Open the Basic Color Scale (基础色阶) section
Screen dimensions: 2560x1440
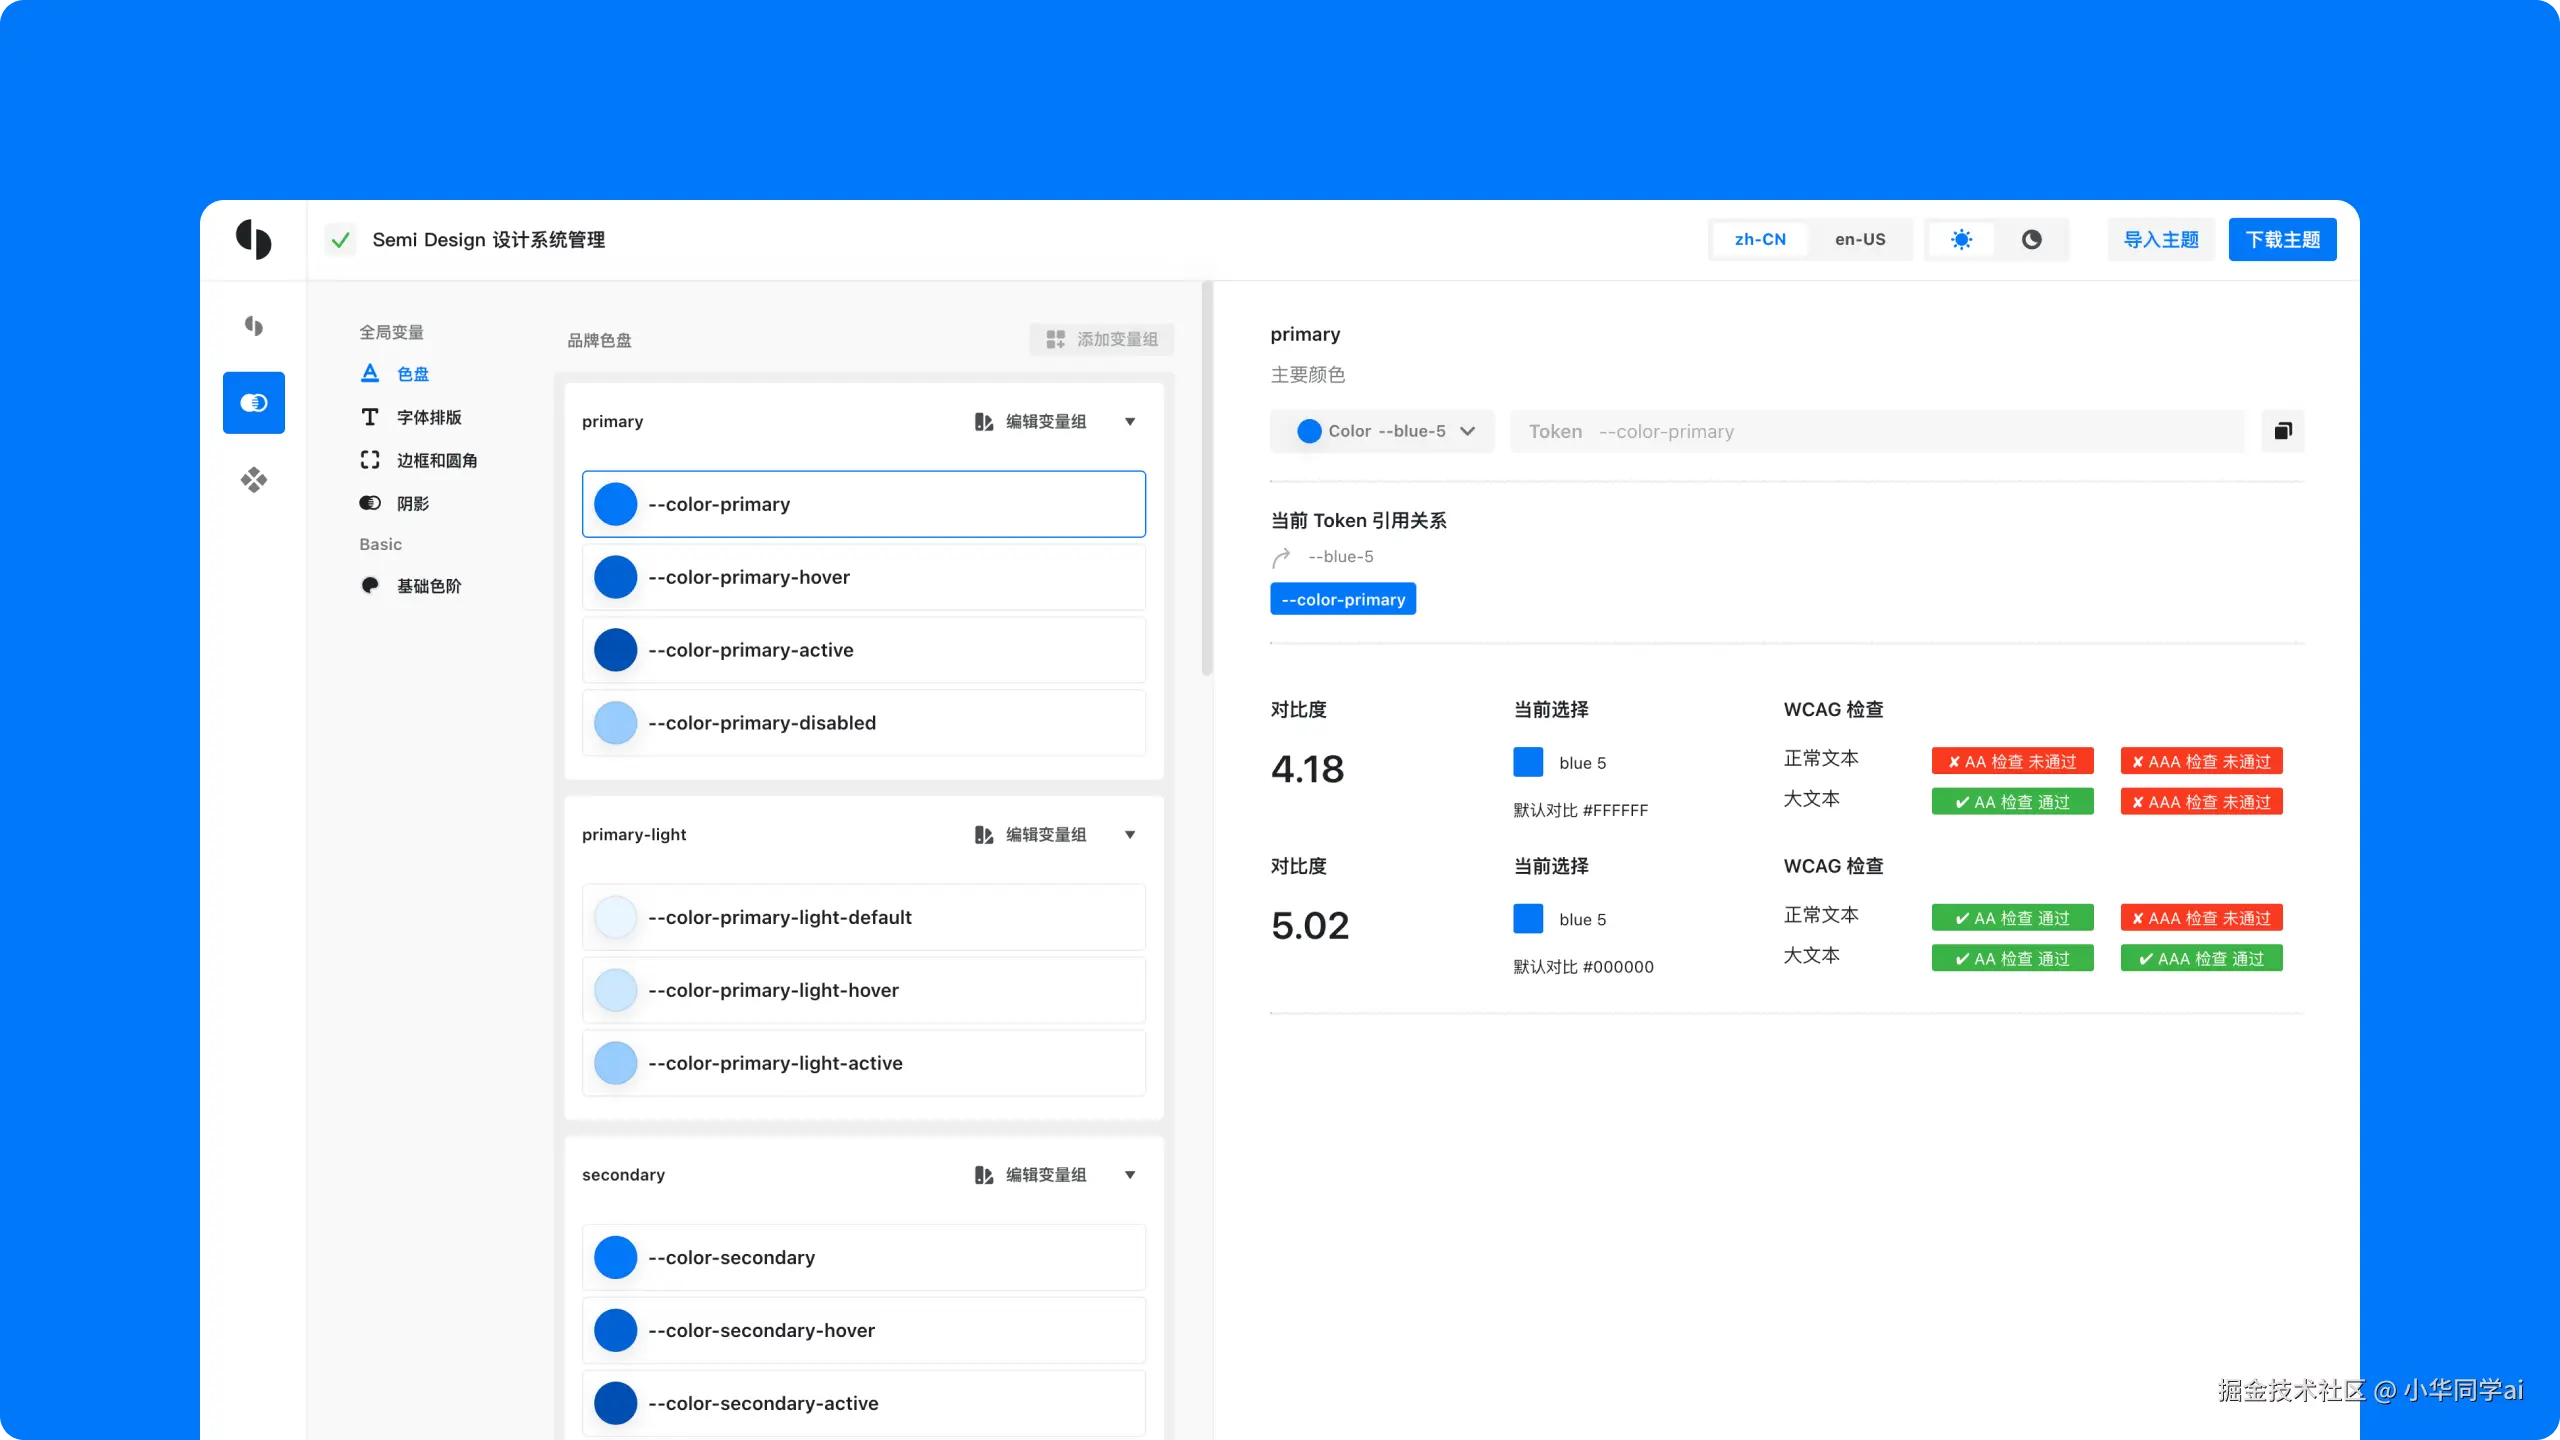point(428,586)
